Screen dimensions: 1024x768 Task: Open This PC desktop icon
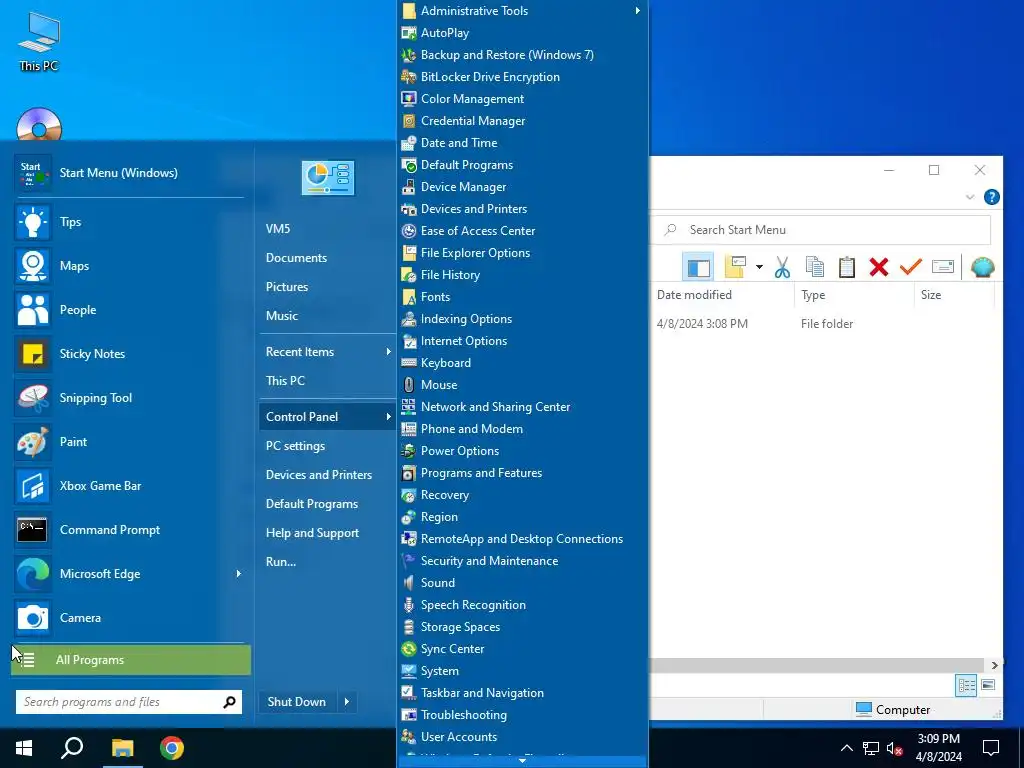point(39,41)
